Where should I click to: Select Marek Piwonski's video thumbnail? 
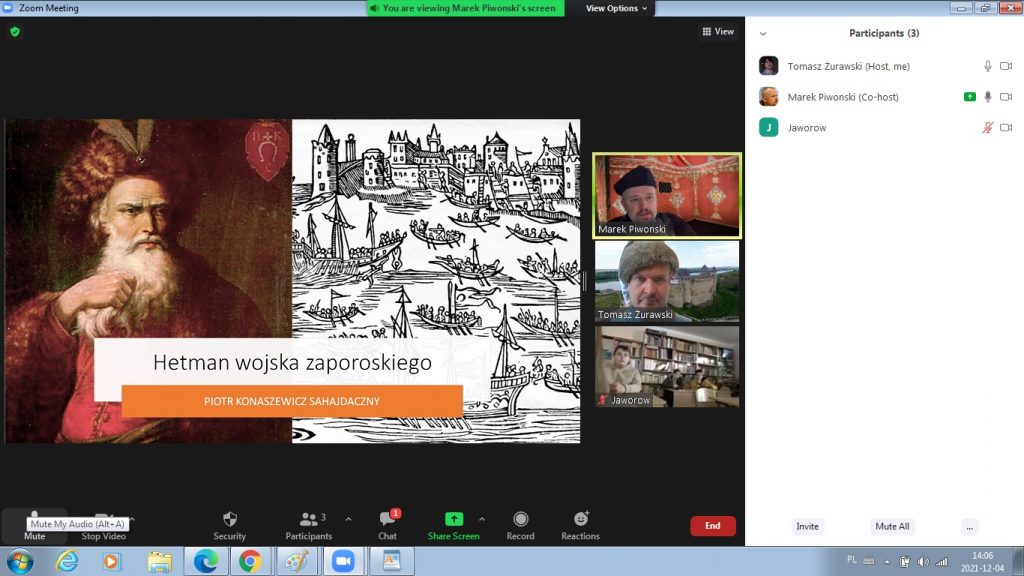pos(667,195)
